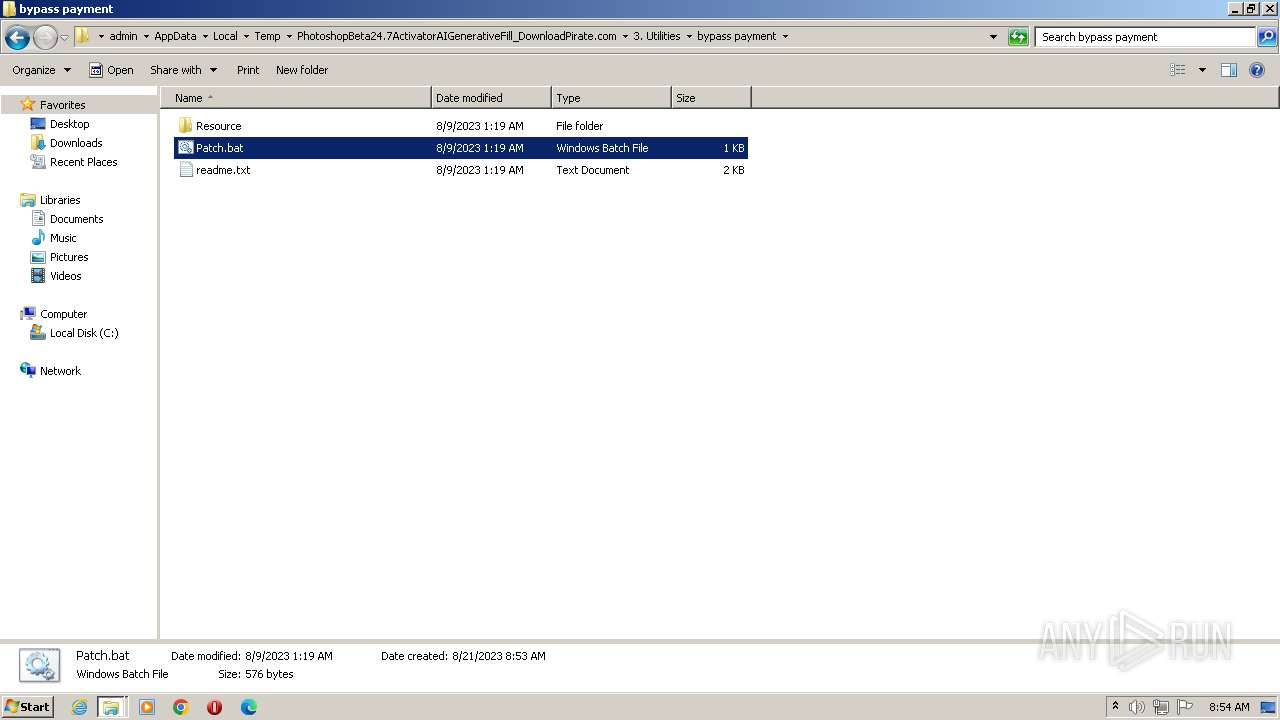Navigate to the Local breadcrumb
This screenshot has width=1280, height=720.
tap(225, 36)
